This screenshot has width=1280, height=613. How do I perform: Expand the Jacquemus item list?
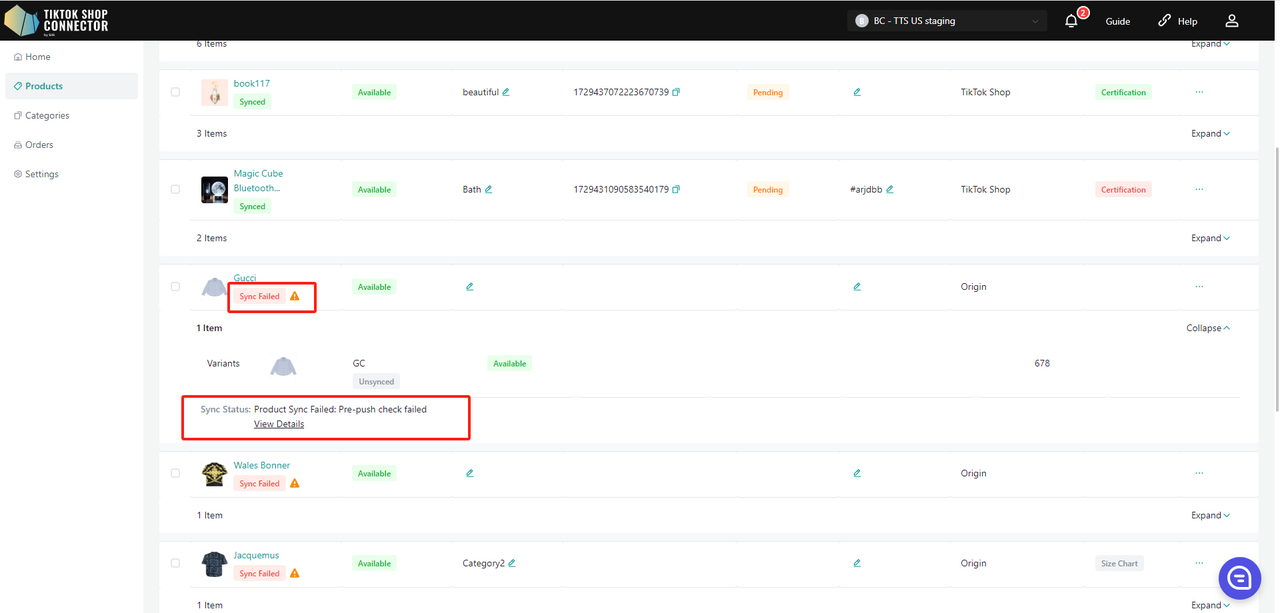pyautogui.click(x=1210, y=605)
